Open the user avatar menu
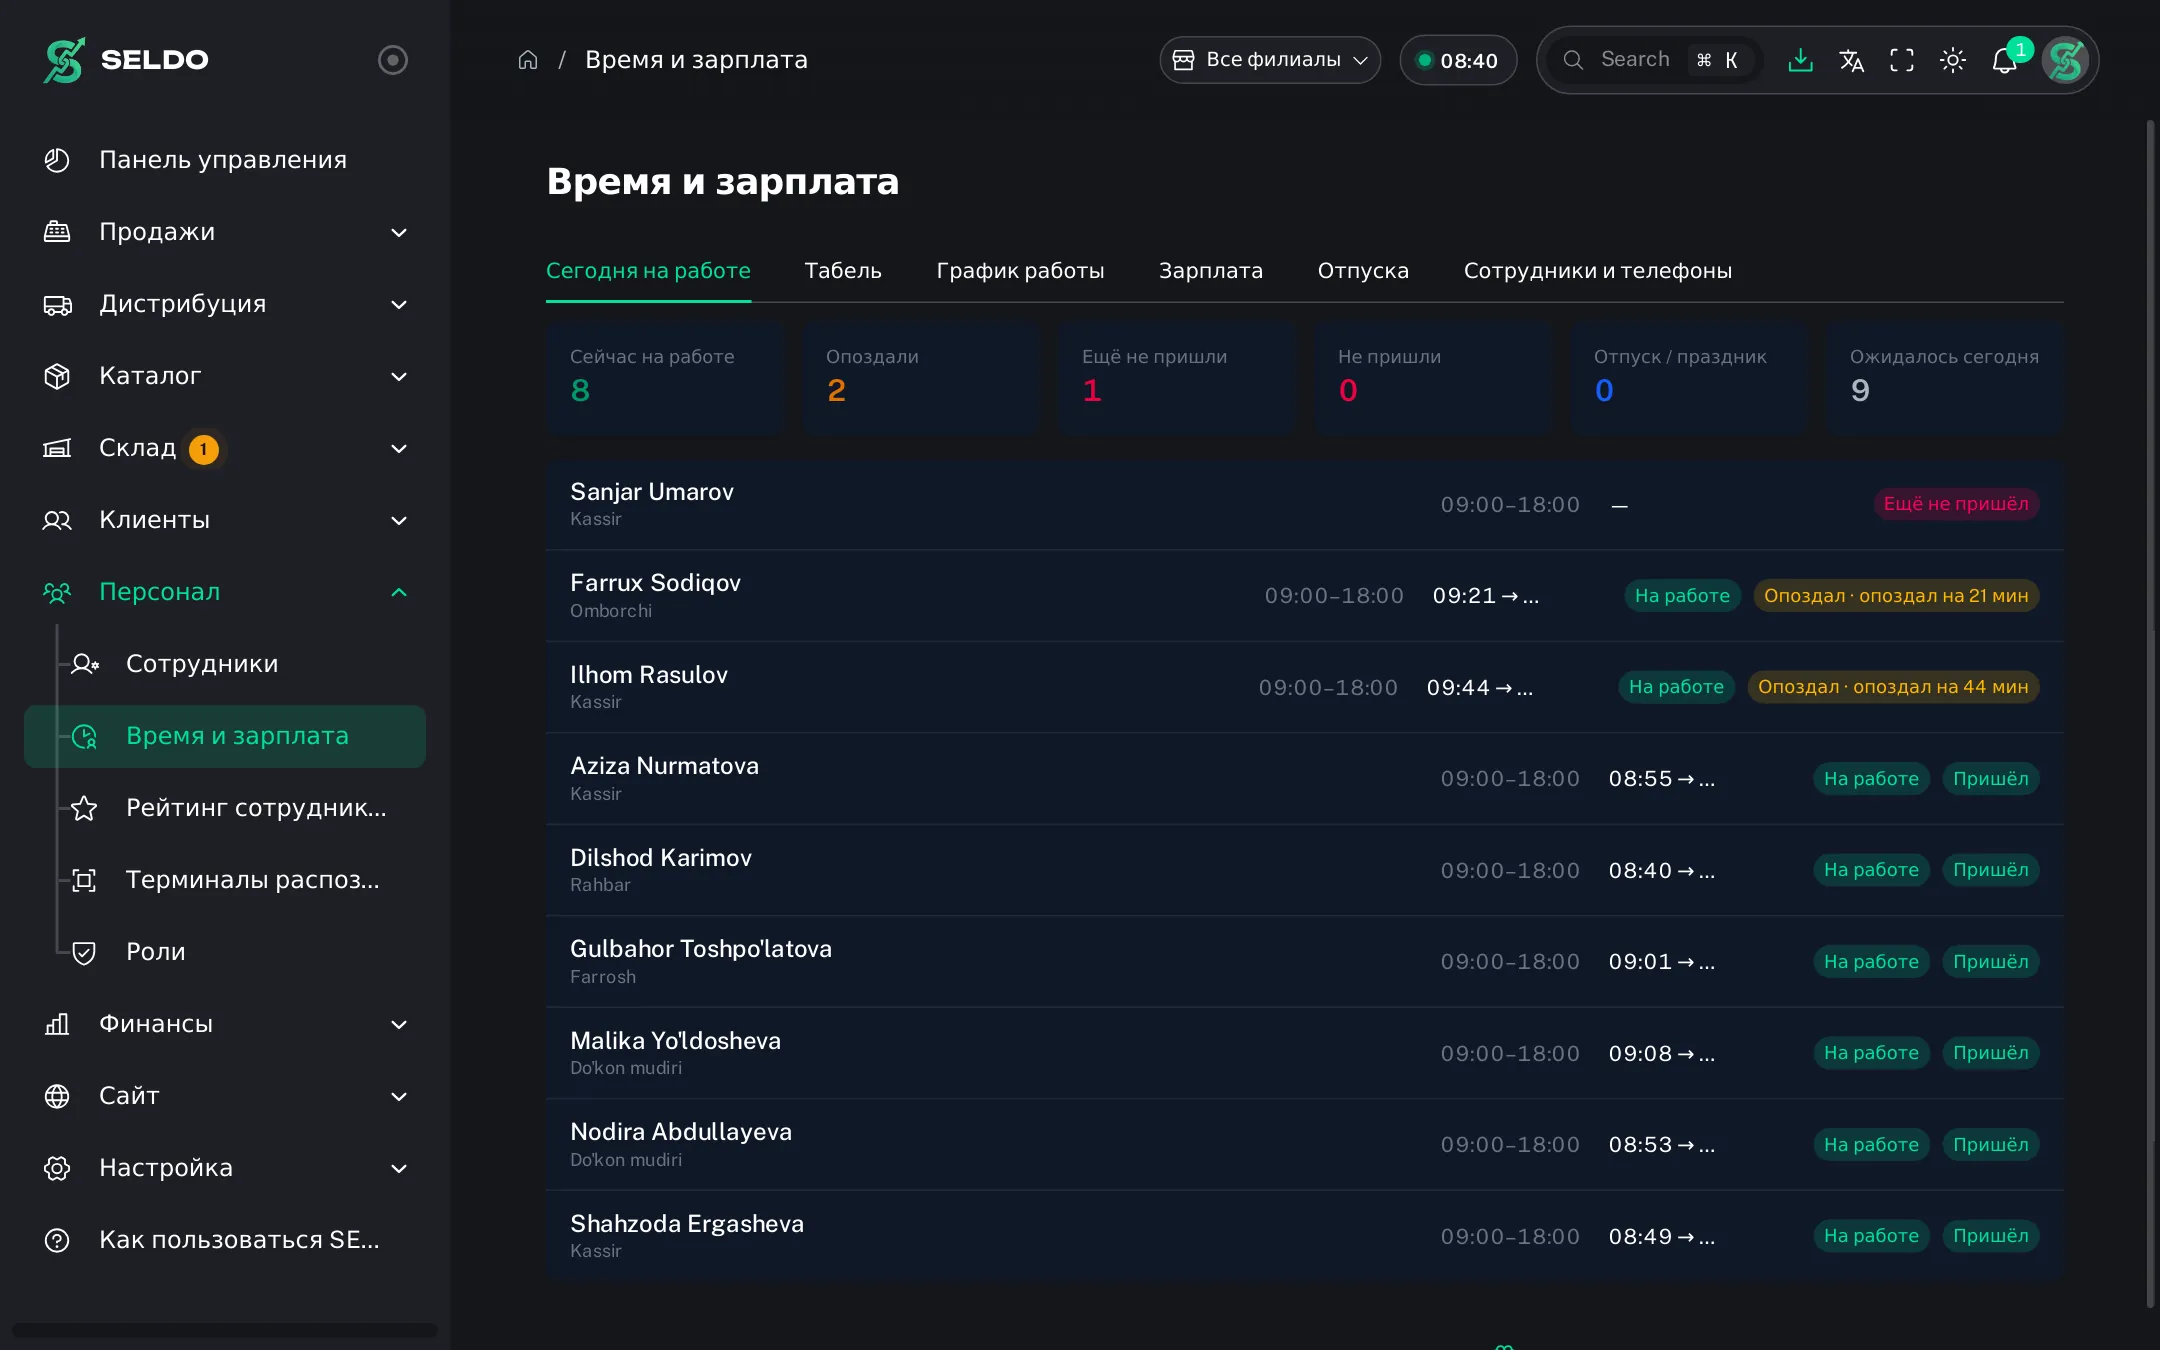 [2065, 60]
